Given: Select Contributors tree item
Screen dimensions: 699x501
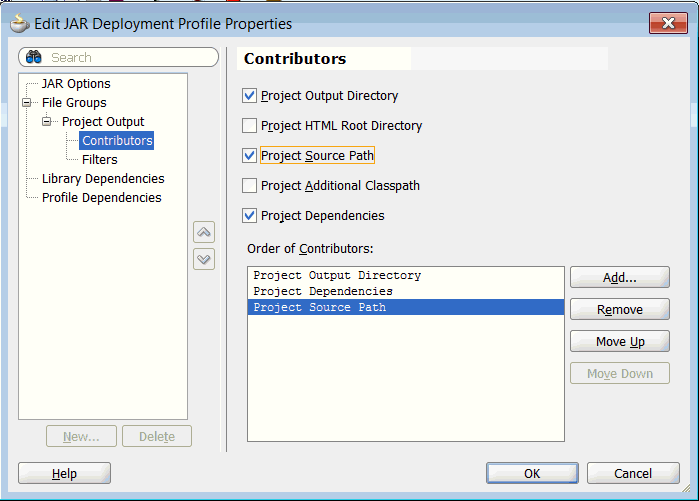Looking at the screenshot, I should (117, 140).
